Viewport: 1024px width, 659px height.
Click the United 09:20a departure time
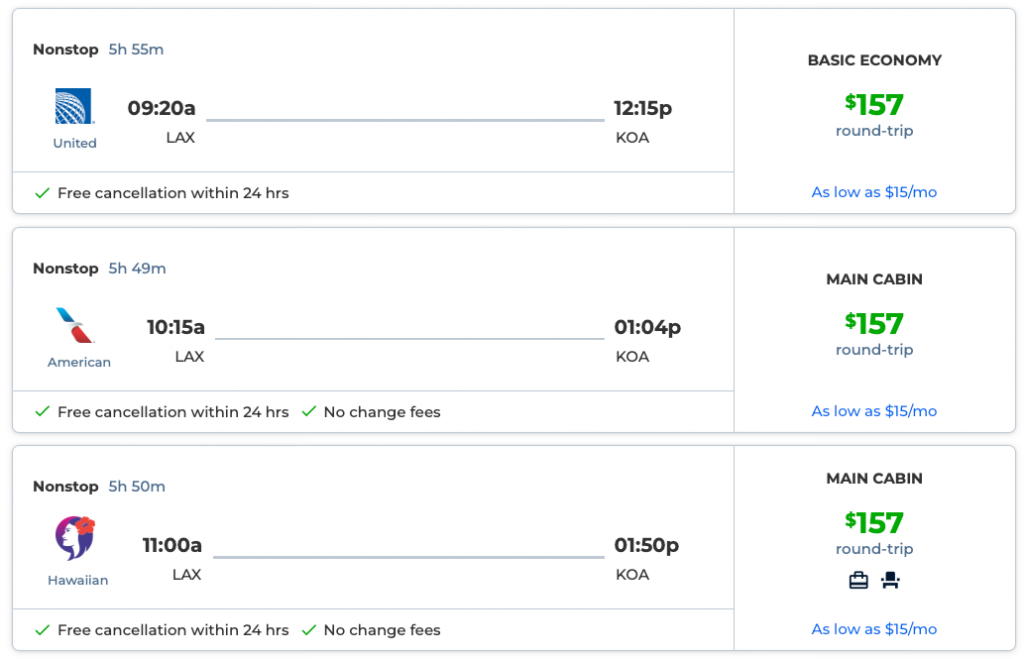[x=161, y=108]
